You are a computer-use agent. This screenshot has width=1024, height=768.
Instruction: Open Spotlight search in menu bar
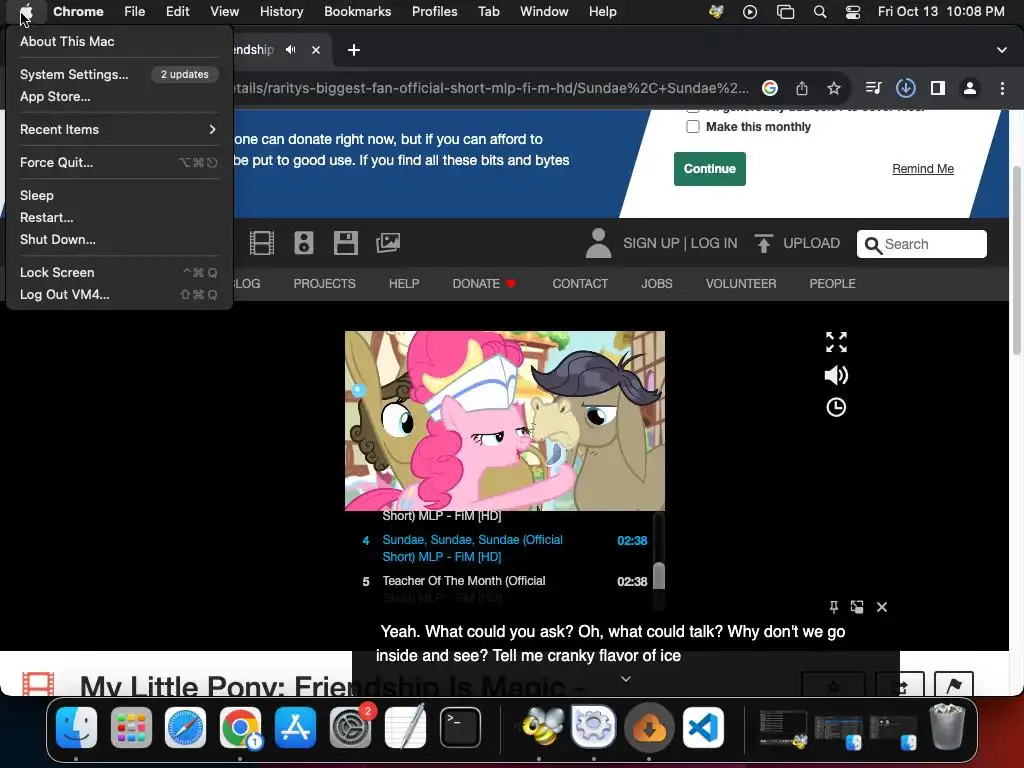(820, 11)
